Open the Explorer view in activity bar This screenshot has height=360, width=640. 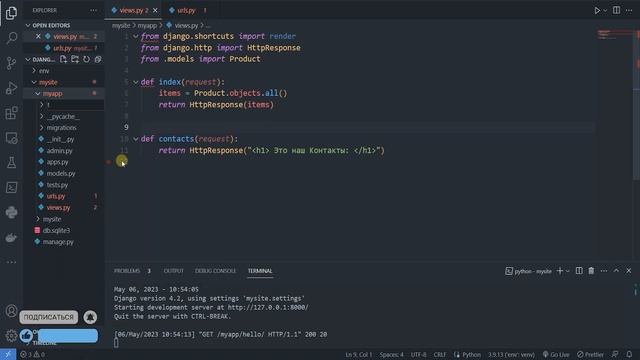[11, 13]
